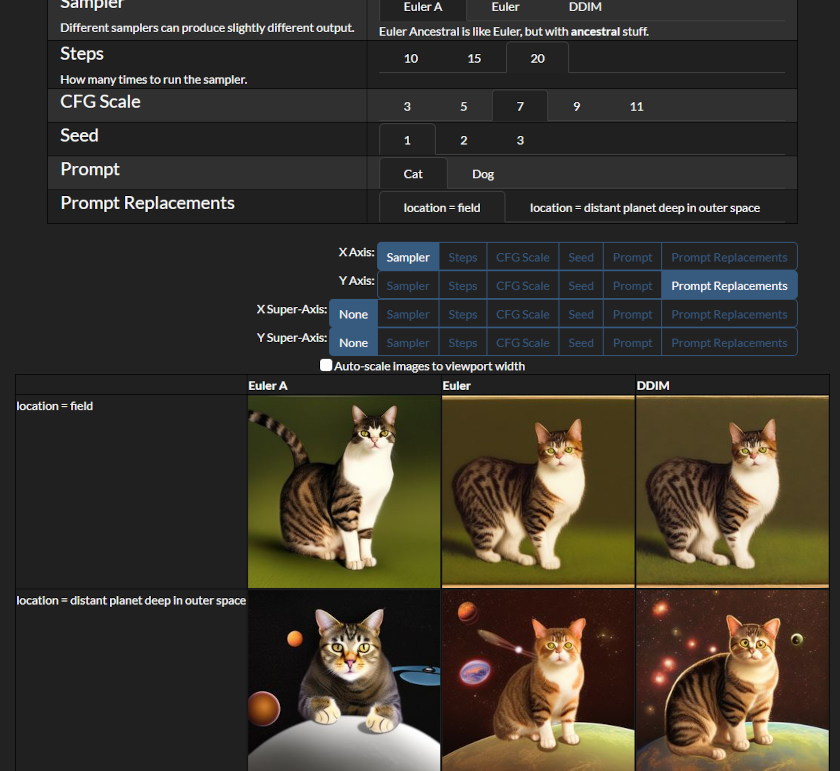Select location = field replacement tab
The height and width of the screenshot is (771, 840).
[442, 207]
